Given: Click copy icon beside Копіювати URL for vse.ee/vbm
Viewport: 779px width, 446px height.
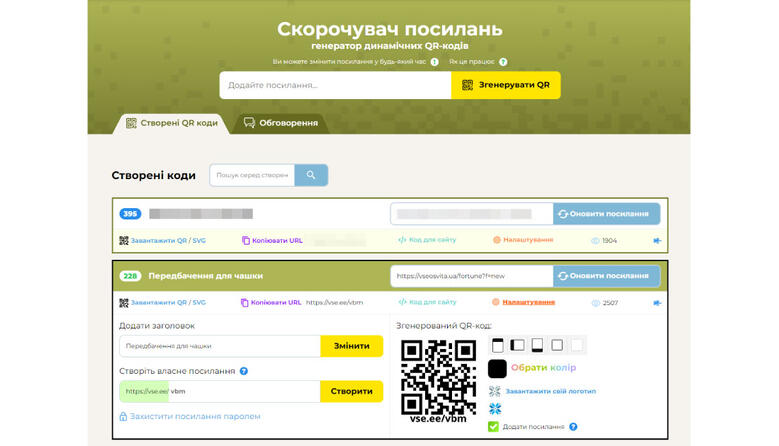Looking at the screenshot, I should click(x=244, y=302).
